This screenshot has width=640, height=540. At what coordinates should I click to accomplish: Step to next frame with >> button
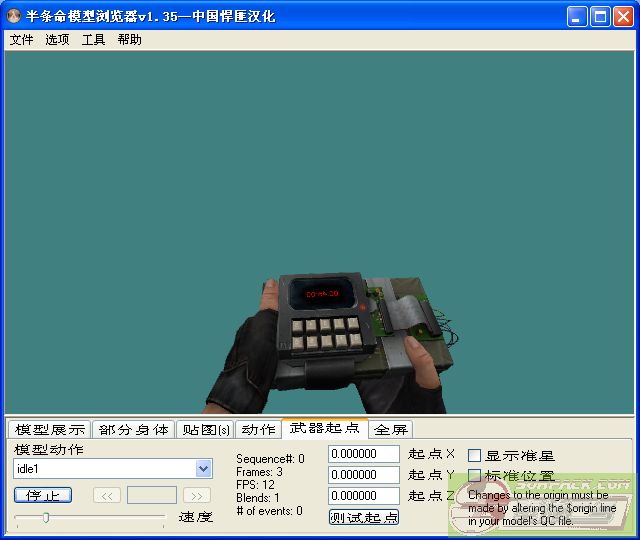tap(197, 496)
